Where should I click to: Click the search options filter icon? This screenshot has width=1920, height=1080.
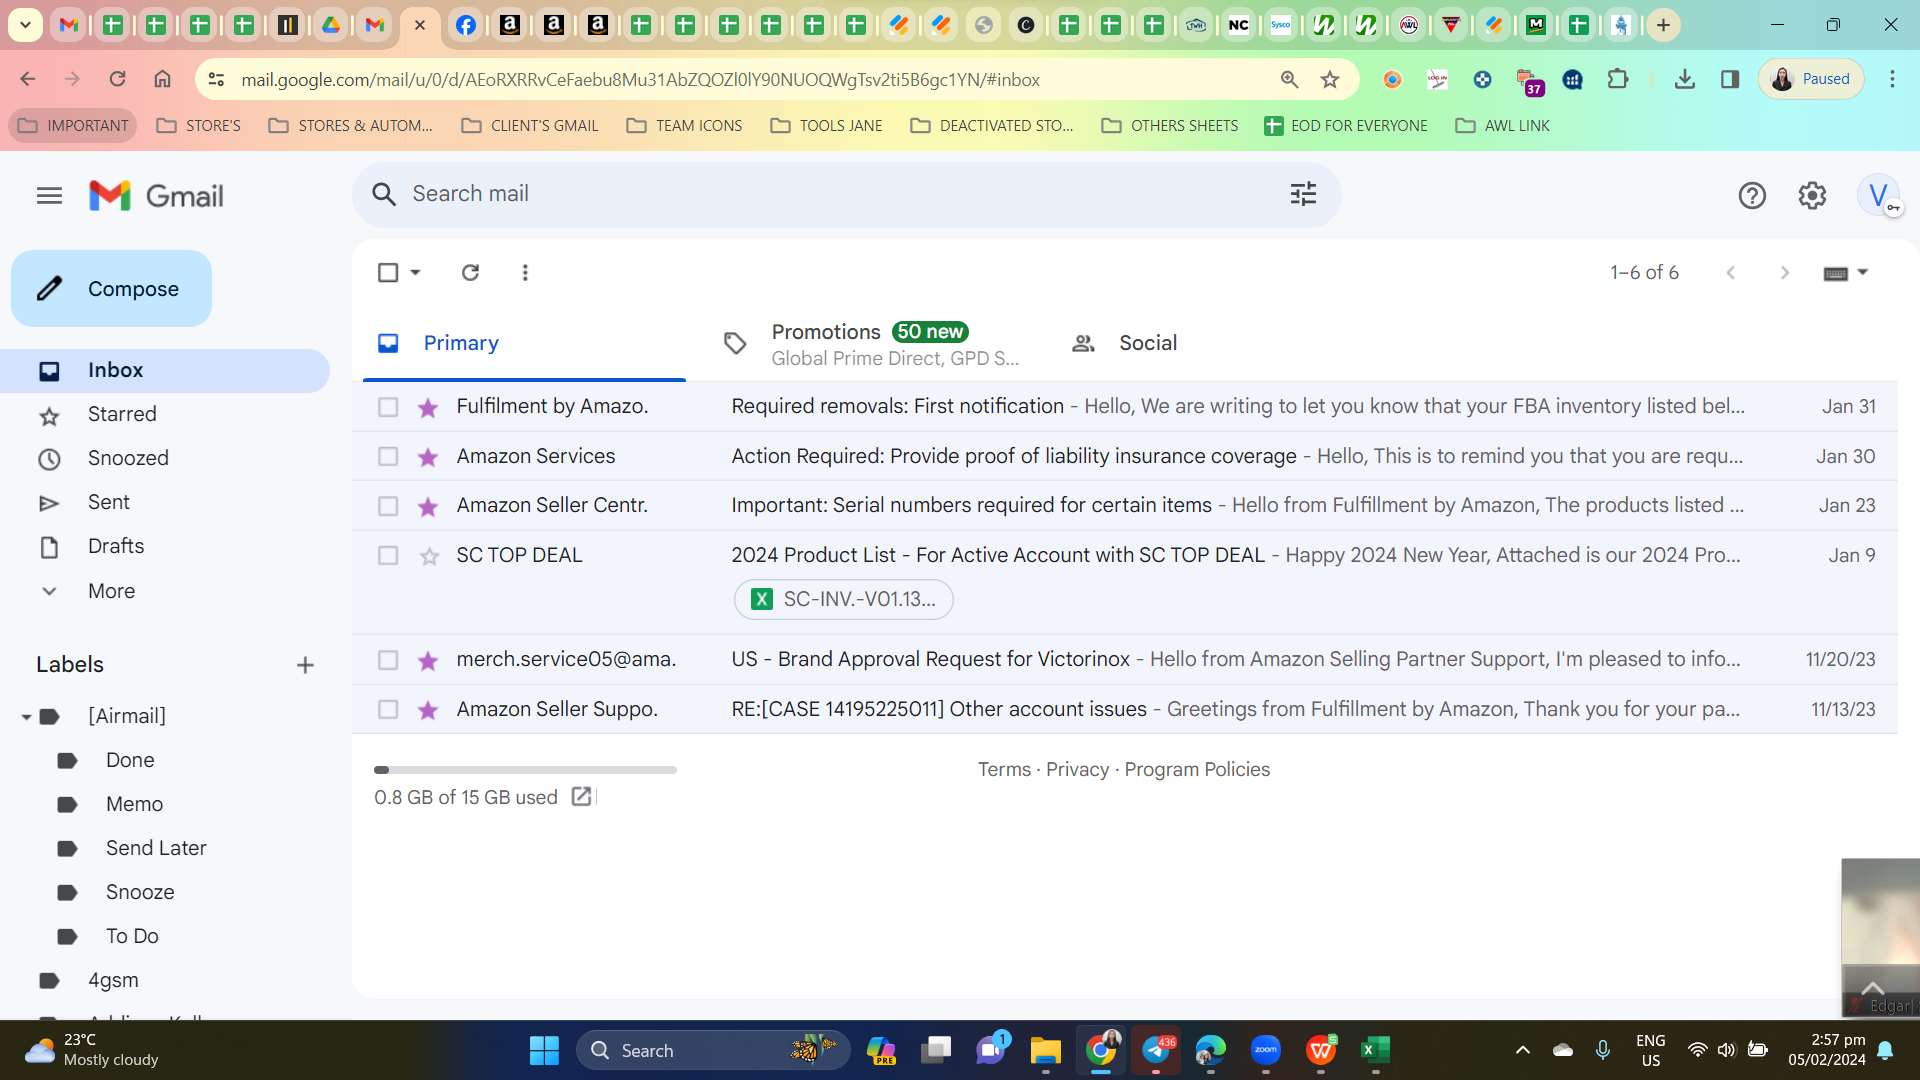click(x=1303, y=194)
